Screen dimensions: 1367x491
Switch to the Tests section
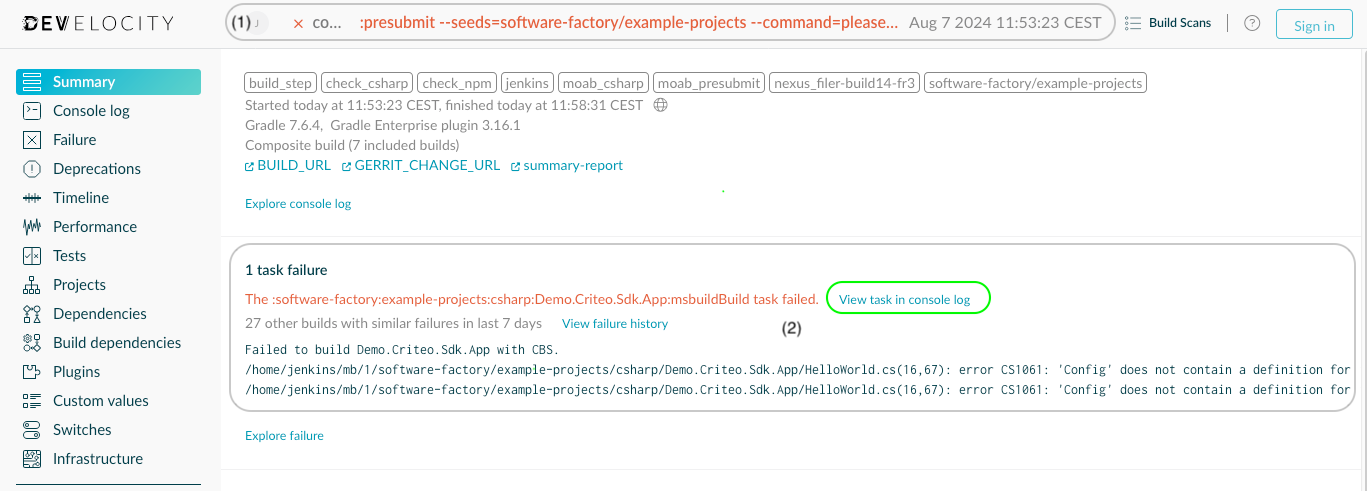[69, 256]
